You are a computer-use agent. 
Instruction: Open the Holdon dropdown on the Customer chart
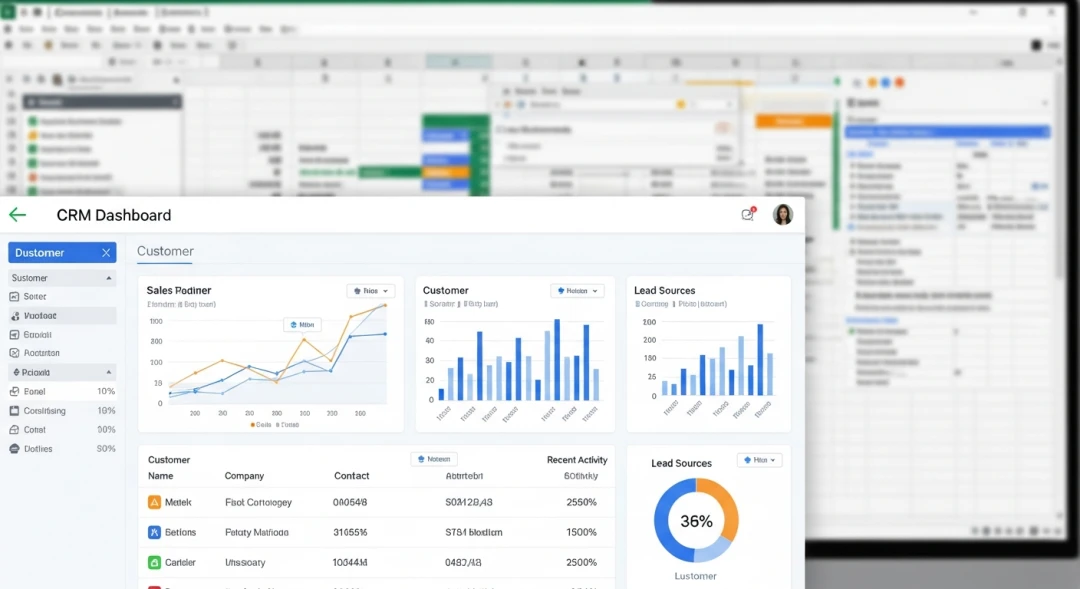[x=578, y=290]
